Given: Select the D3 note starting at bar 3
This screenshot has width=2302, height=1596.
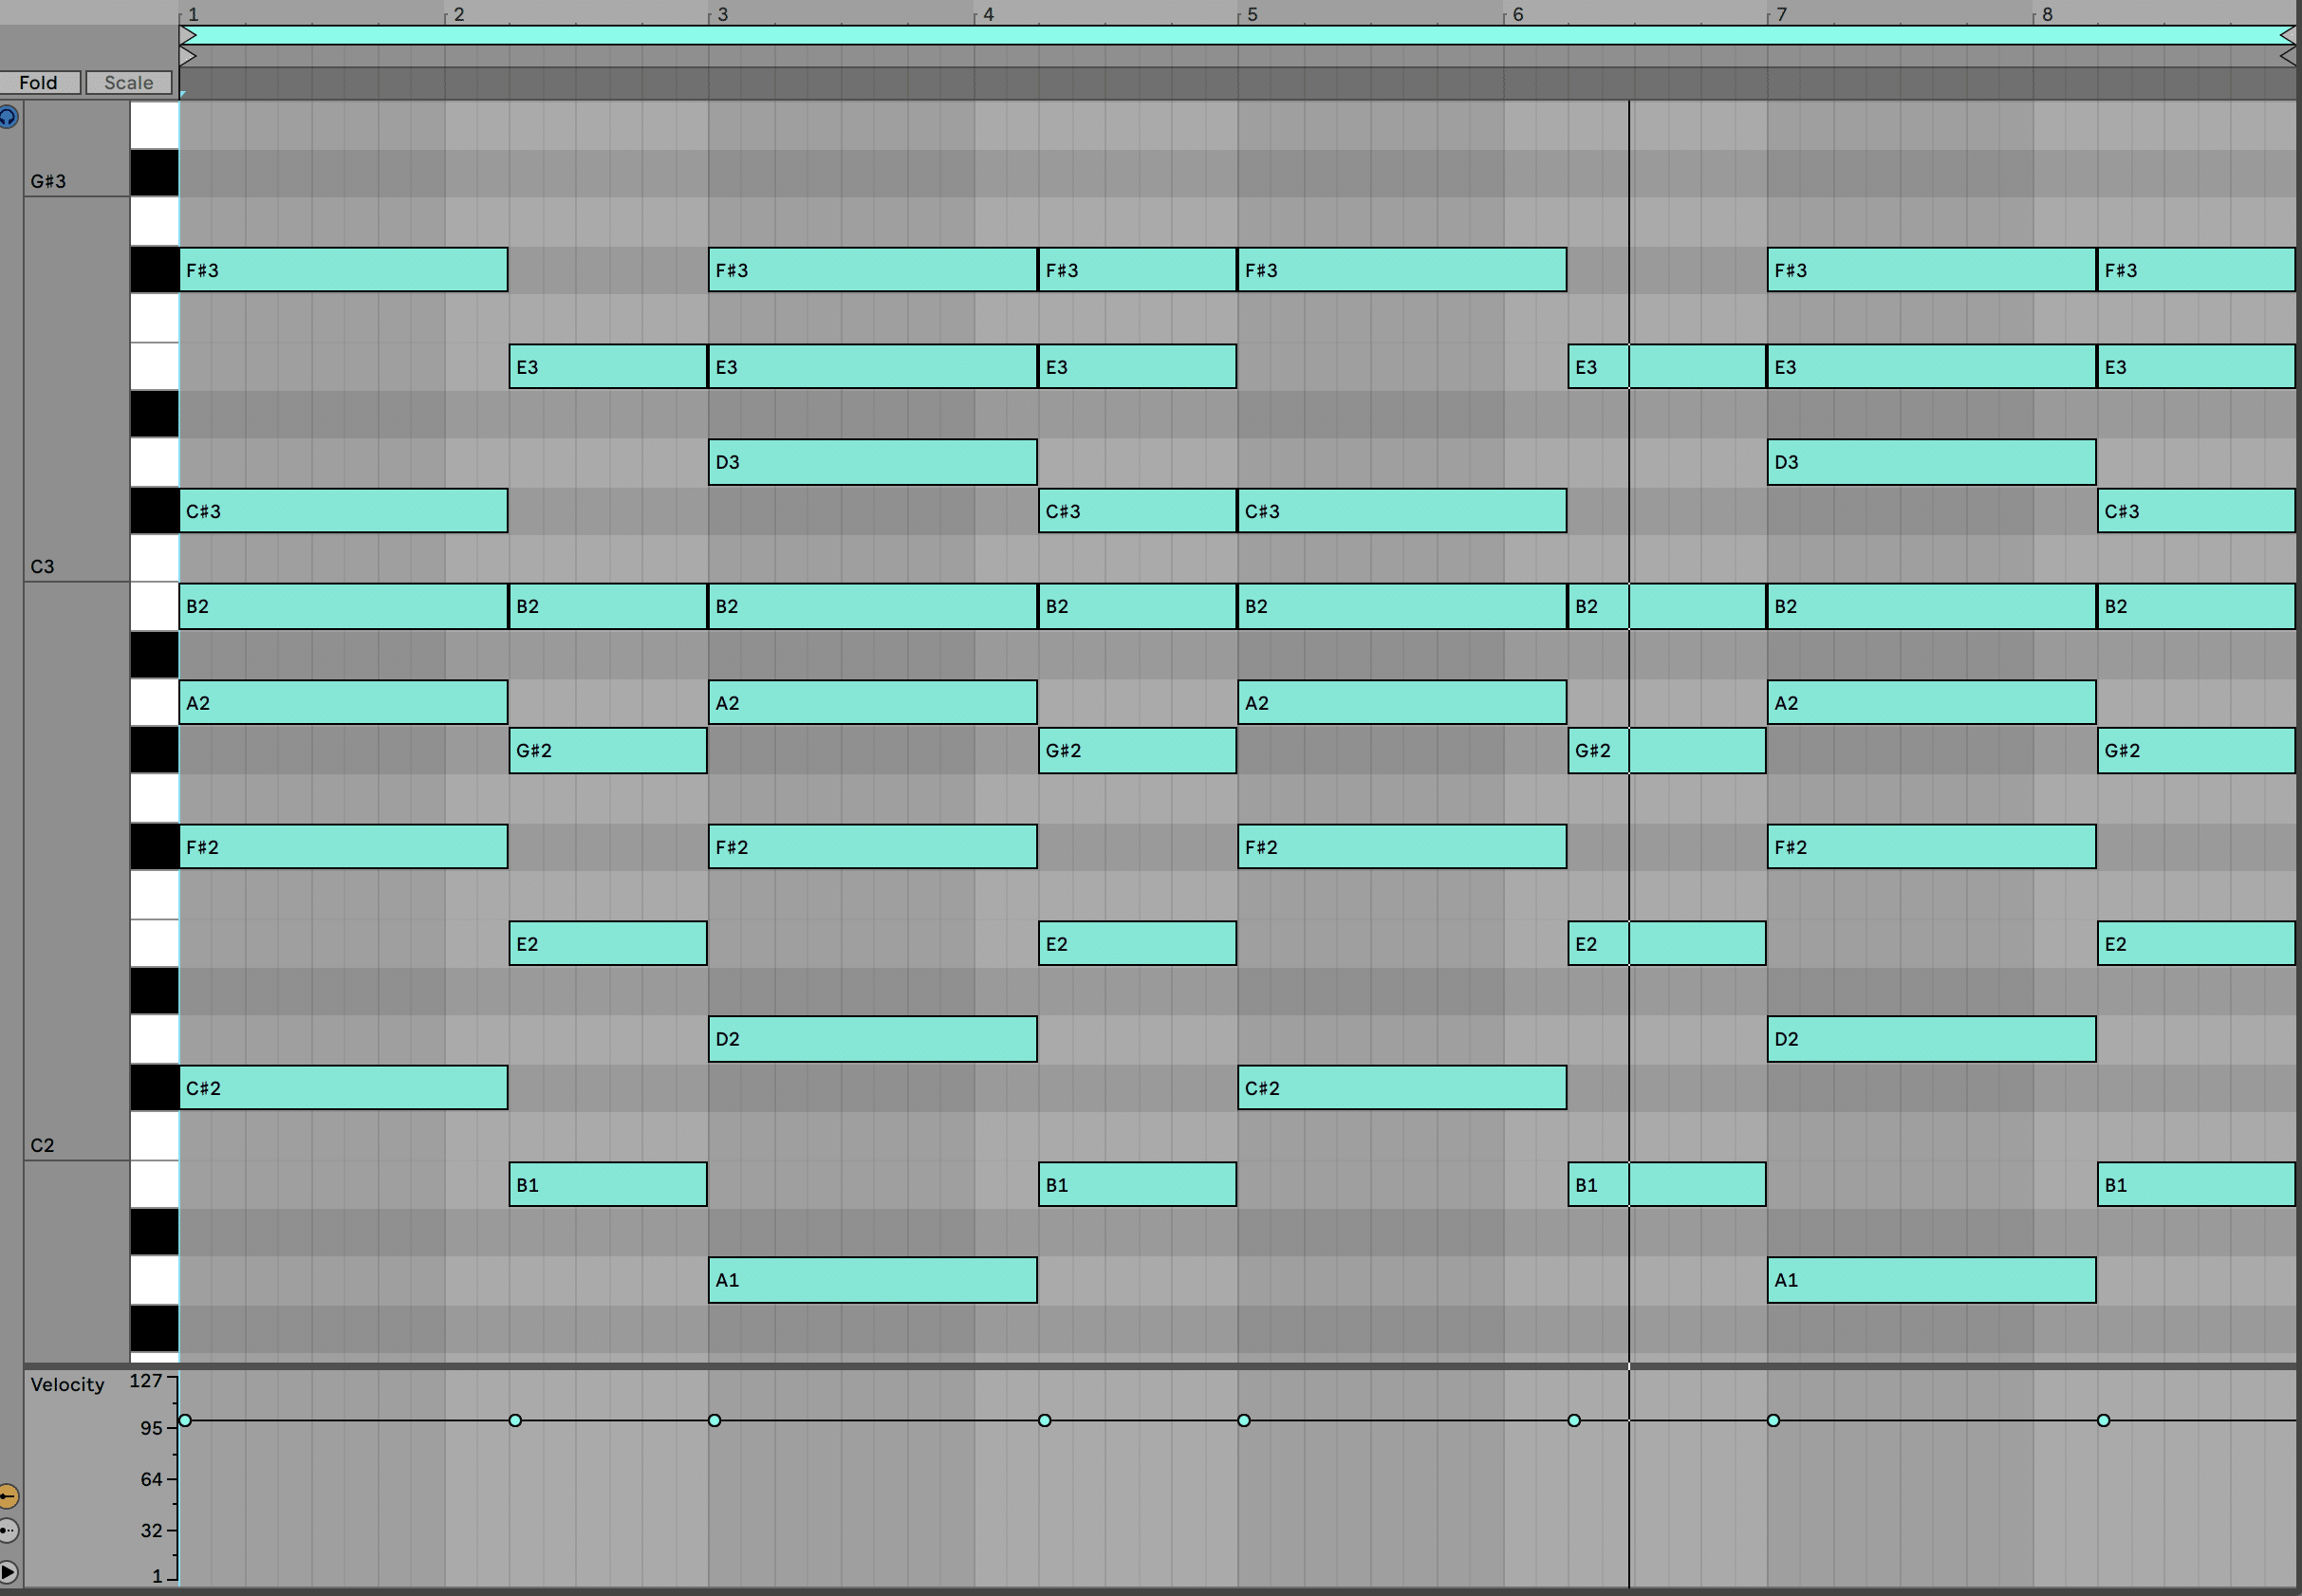Looking at the screenshot, I should (873, 462).
